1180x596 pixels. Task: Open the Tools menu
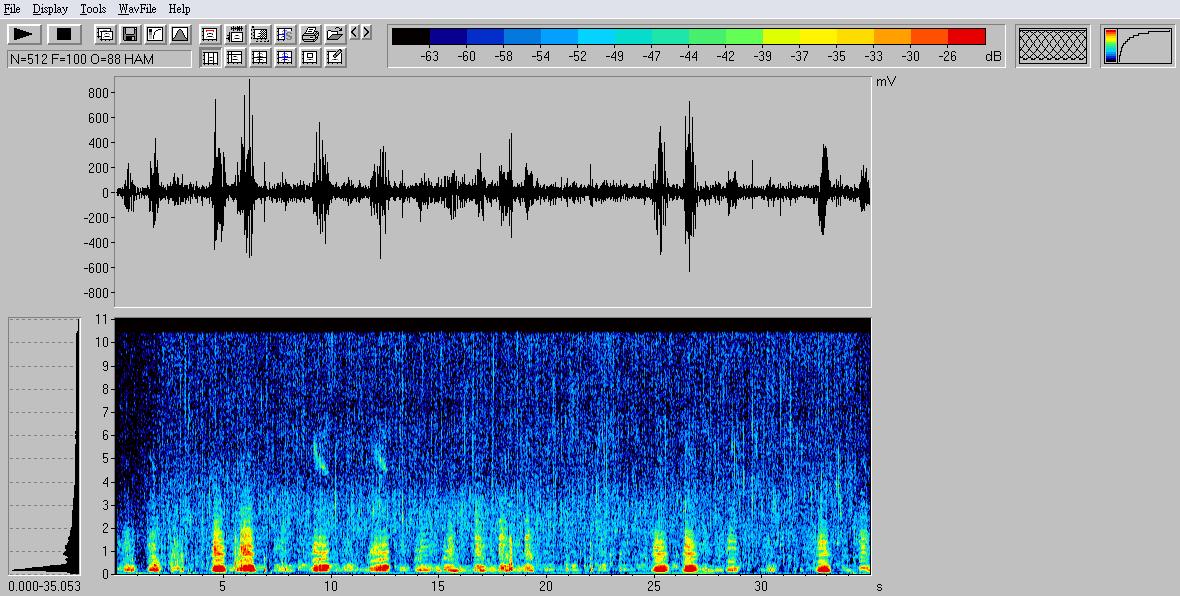(93, 9)
